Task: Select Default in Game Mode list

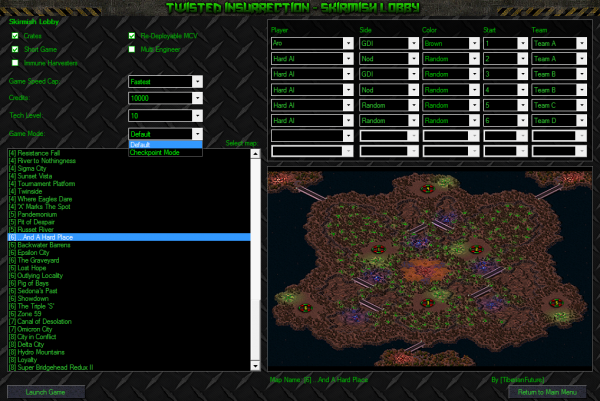Action: tap(165, 145)
